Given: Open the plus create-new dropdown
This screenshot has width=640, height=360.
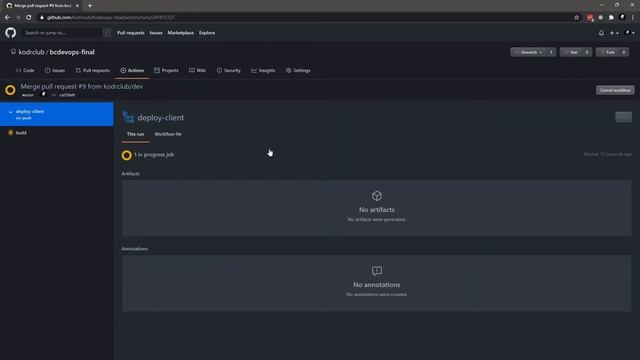Looking at the screenshot, I should point(614,33).
